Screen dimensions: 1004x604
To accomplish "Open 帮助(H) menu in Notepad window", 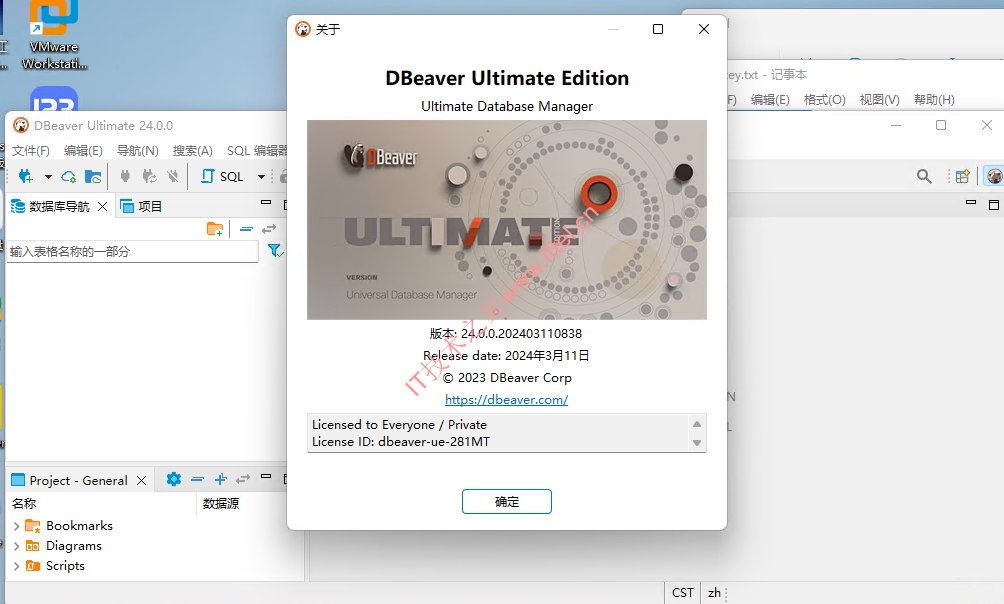I will tap(934, 99).
